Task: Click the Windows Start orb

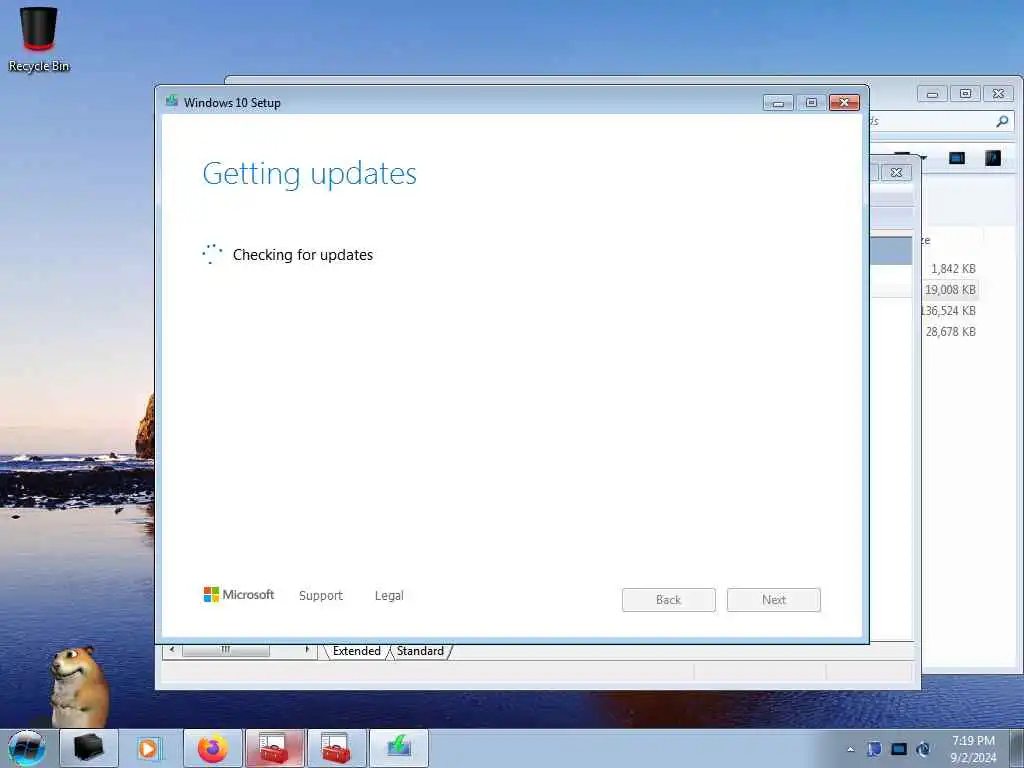Action: [27, 748]
